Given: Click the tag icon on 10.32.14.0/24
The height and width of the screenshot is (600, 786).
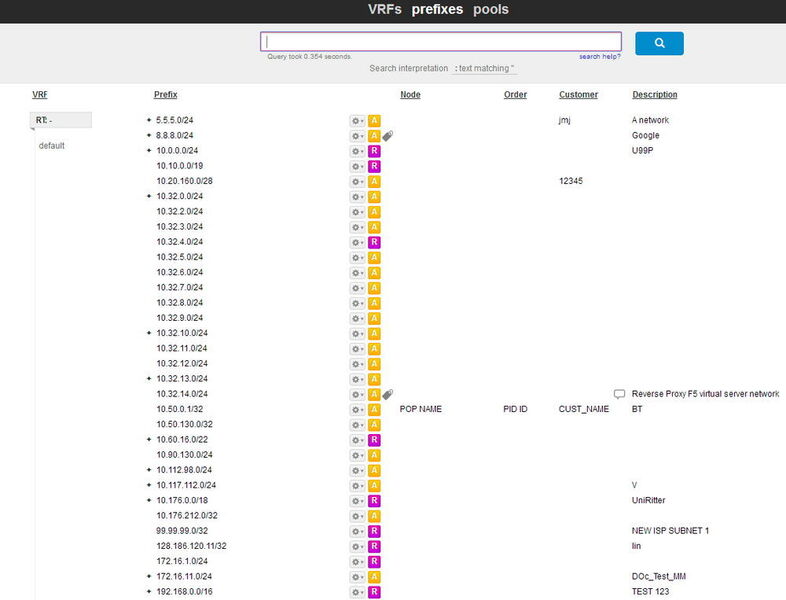Looking at the screenshot, I should pyautogui.click(x=387, y=394).
